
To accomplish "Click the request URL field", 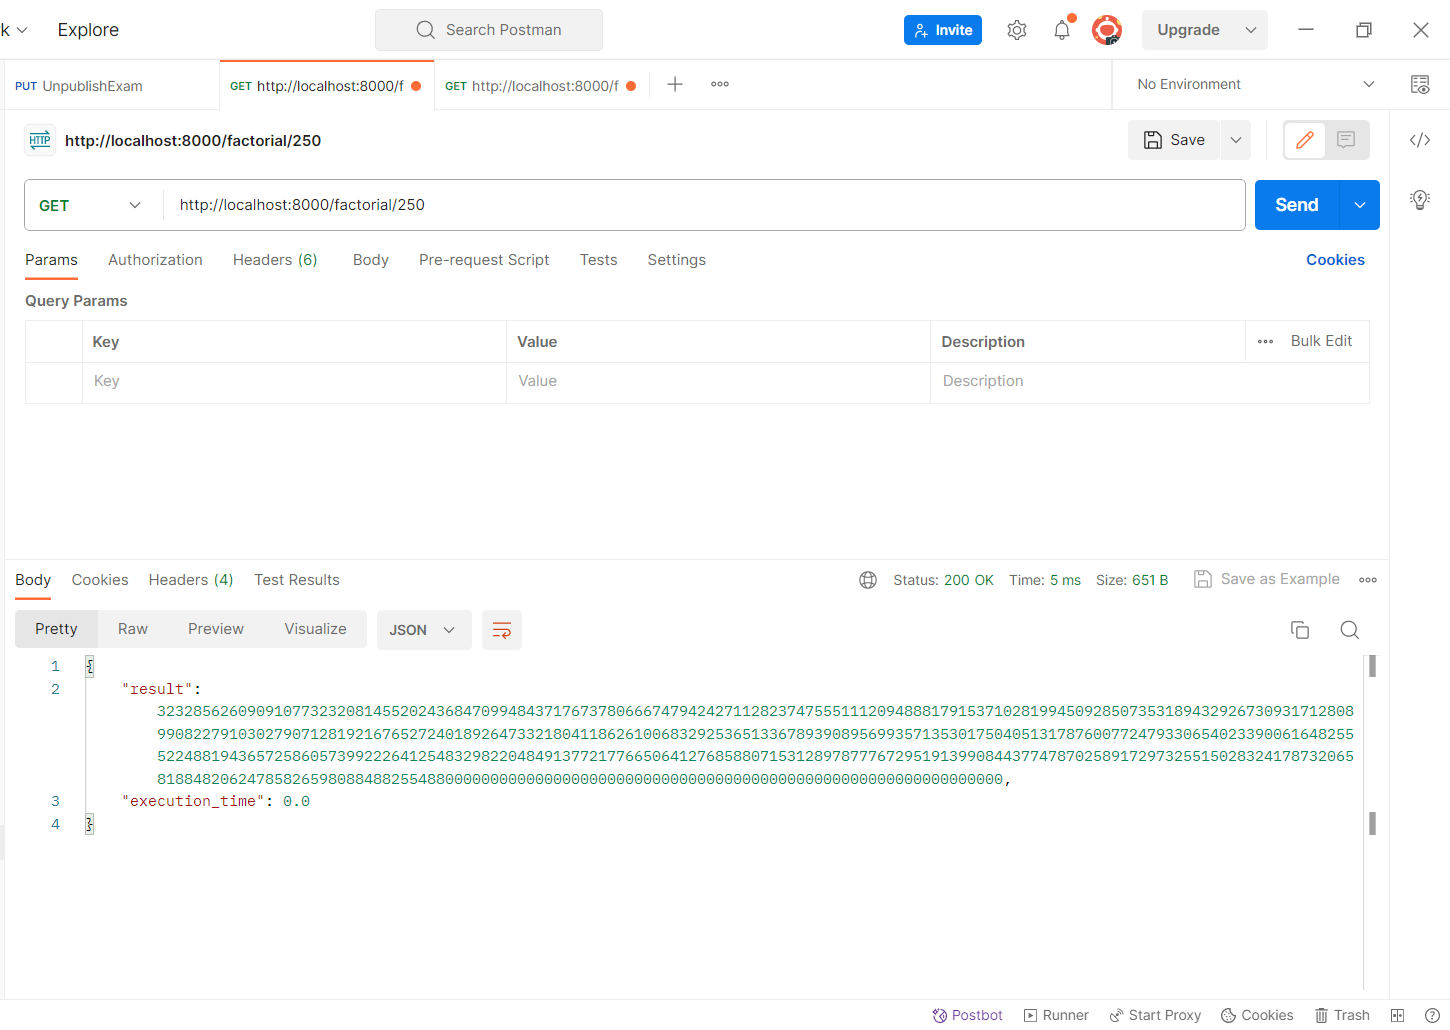I will [705, 205].
